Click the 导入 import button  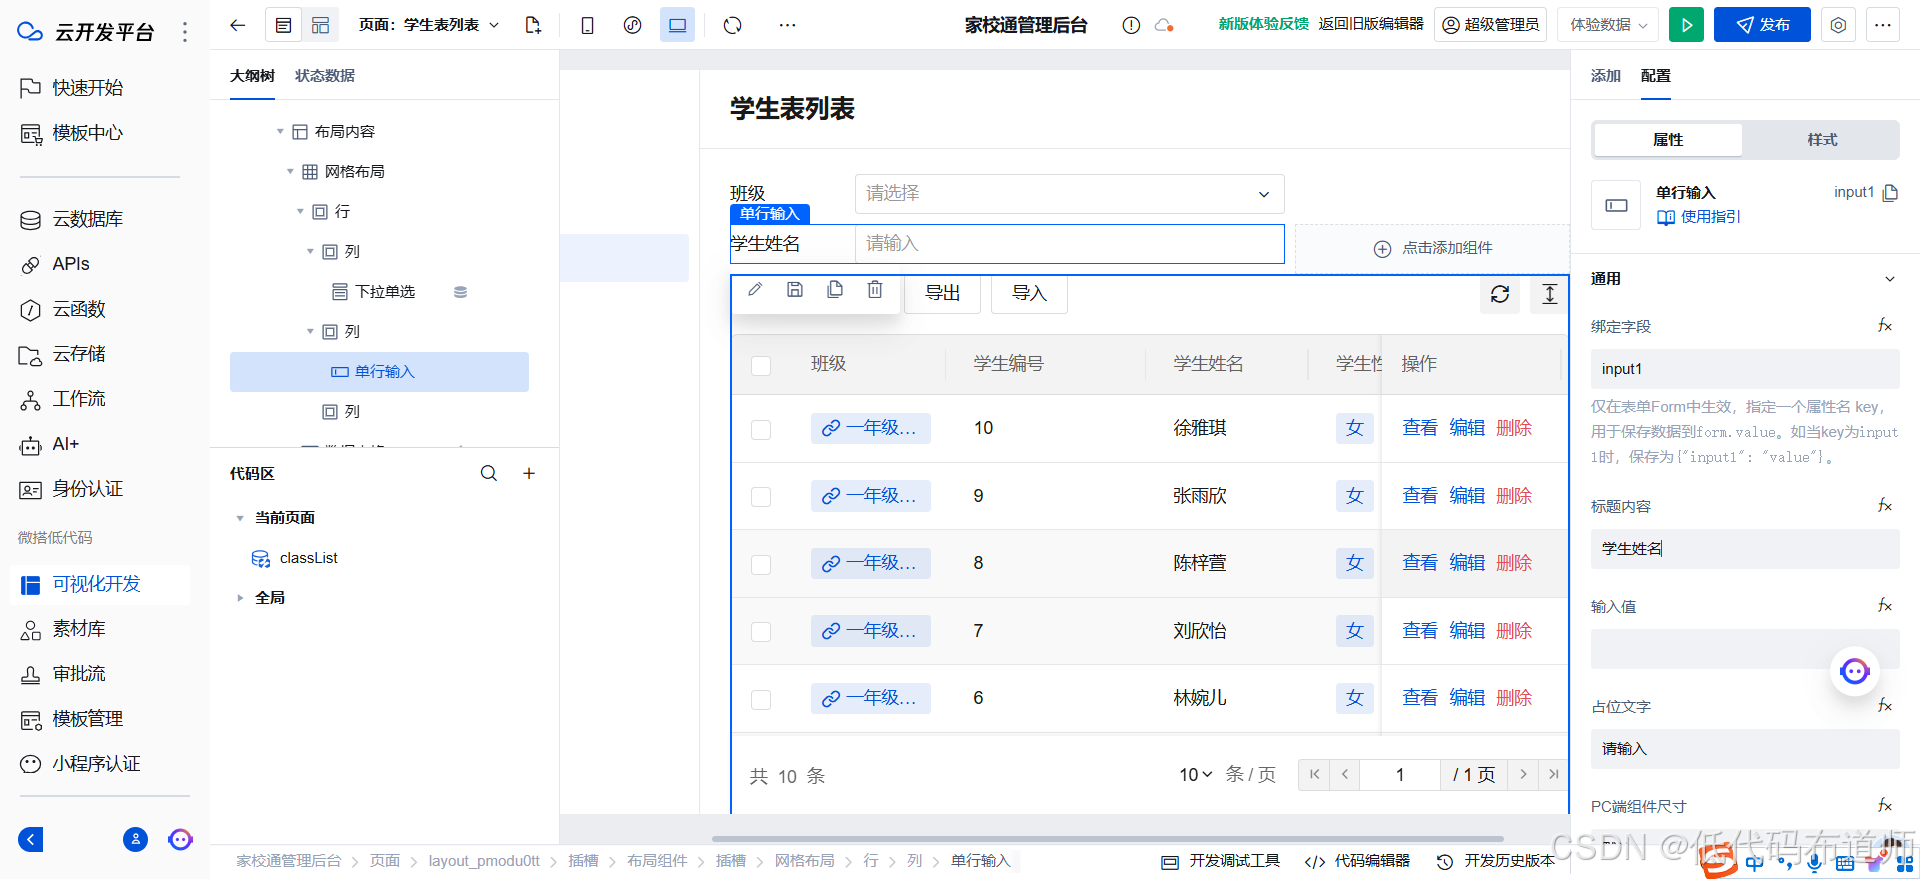[x=1029, y=293]
